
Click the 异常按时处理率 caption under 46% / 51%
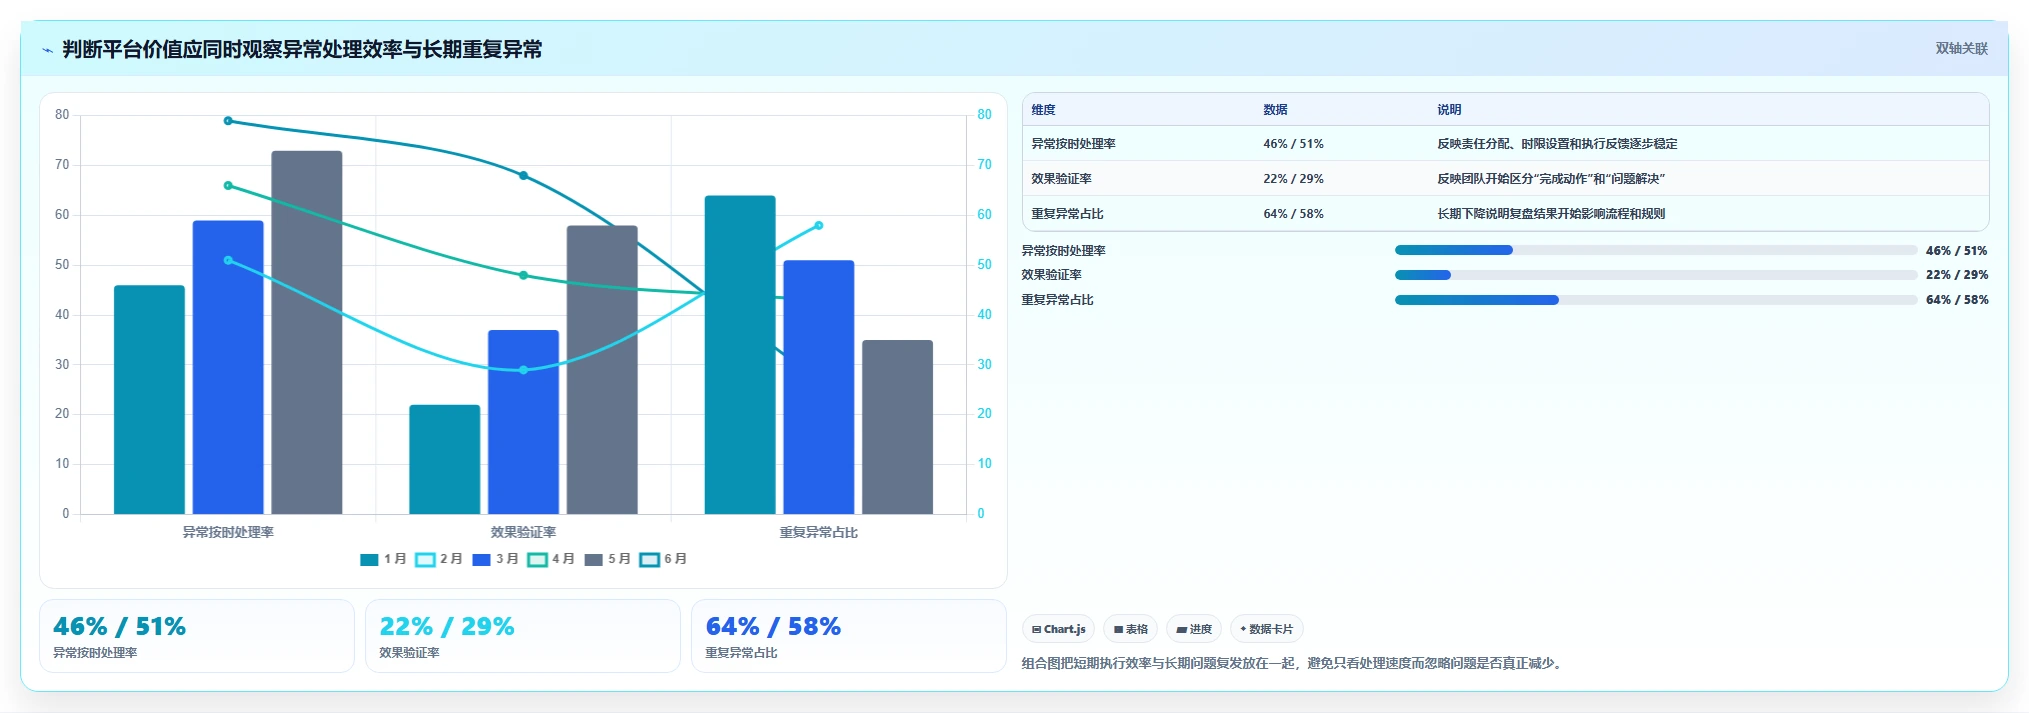95,653
